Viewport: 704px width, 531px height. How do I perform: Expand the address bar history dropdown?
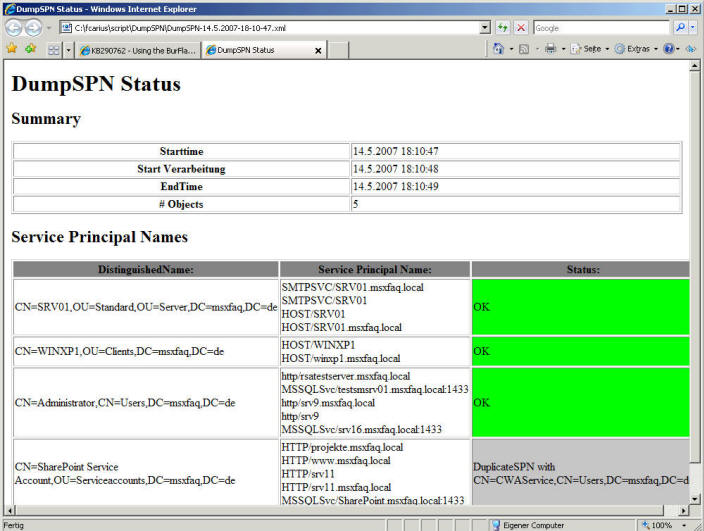coord(485,28)
